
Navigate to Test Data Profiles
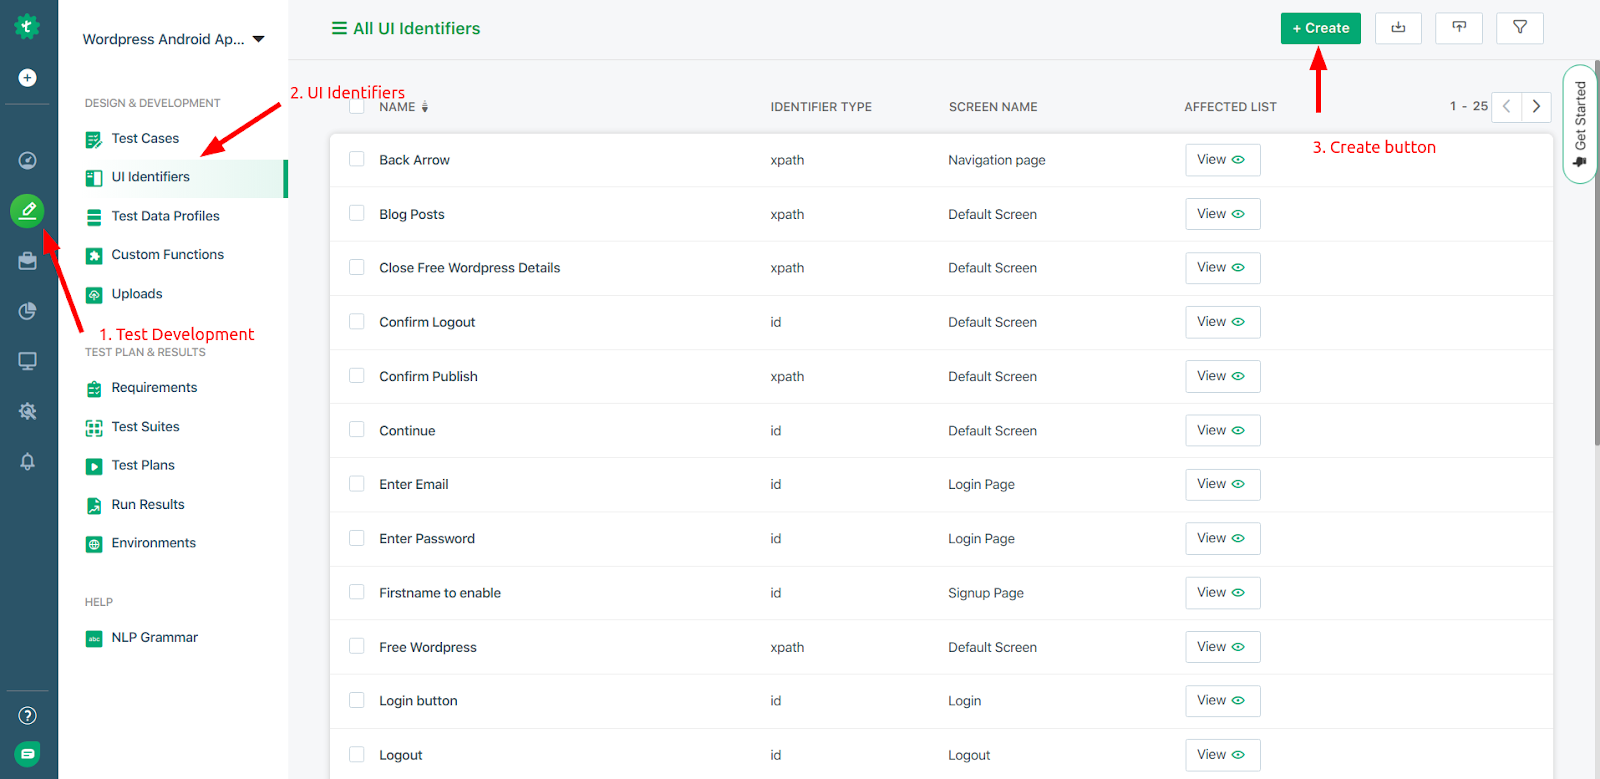165,216
